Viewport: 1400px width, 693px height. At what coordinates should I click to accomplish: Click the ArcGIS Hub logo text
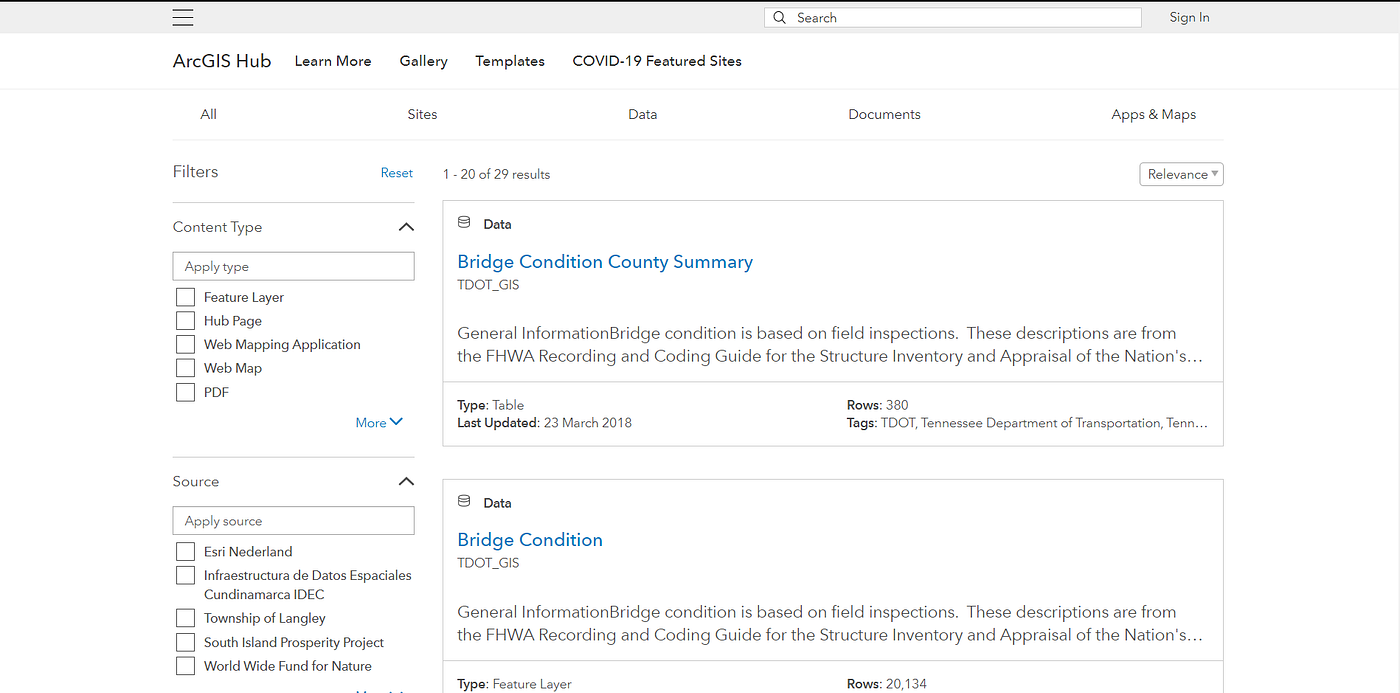[x=222, y=61]
